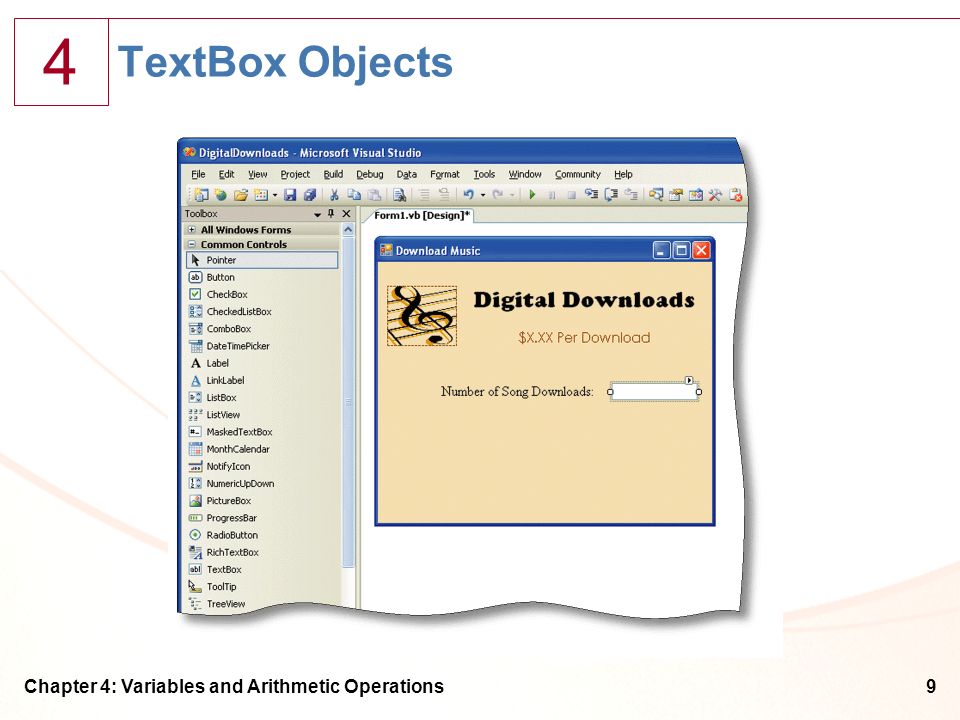Click the Copy toolbar icon
The height and width of the screenshot is (720, 960).
pyautogui.click(x=354, y=195)
